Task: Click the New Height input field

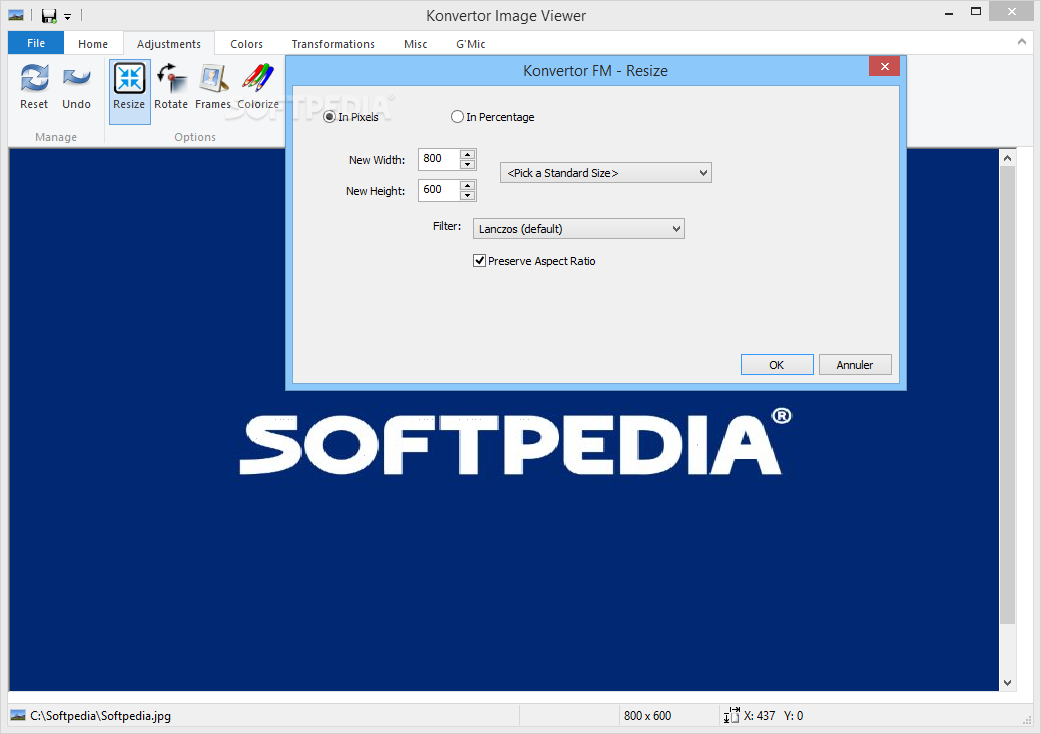Action: tap(440, 190)
